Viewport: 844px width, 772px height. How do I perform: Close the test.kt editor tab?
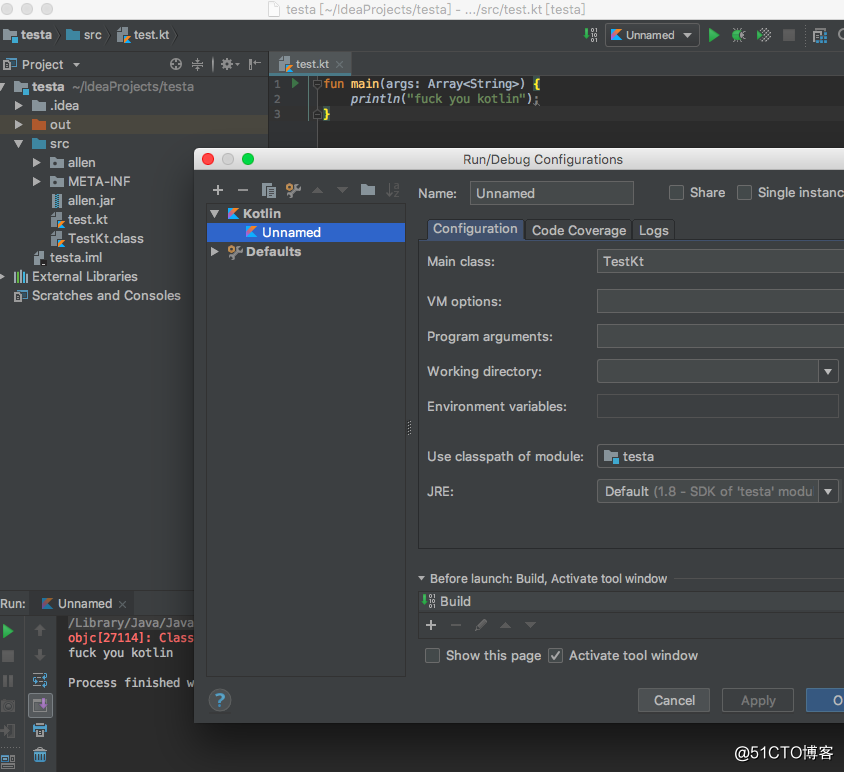[339, 64]
